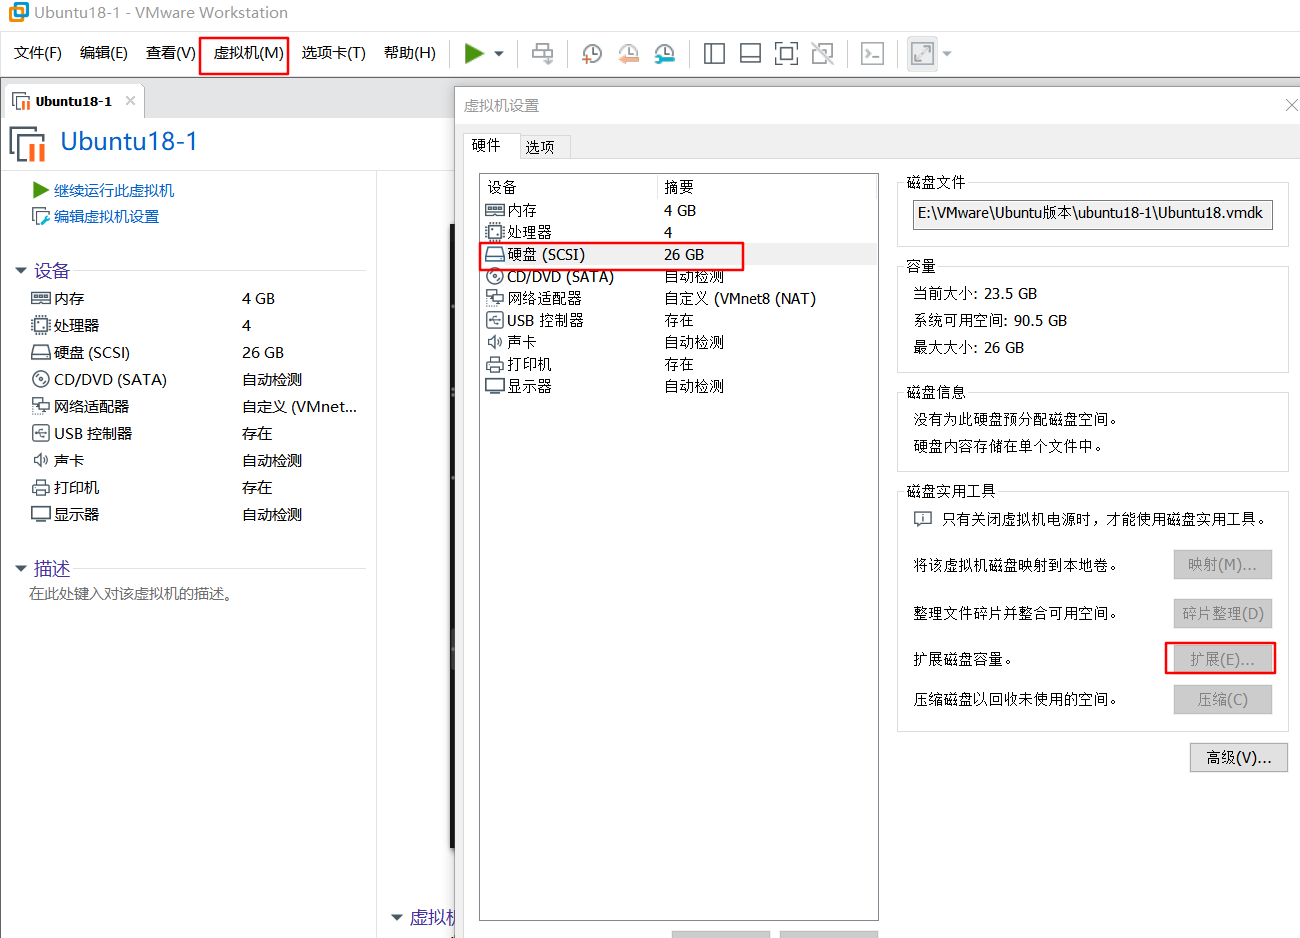Toggle the thumbnail bar icon
The width and height of the screenshot is (1300, 938).
click(x=750, y=53)
